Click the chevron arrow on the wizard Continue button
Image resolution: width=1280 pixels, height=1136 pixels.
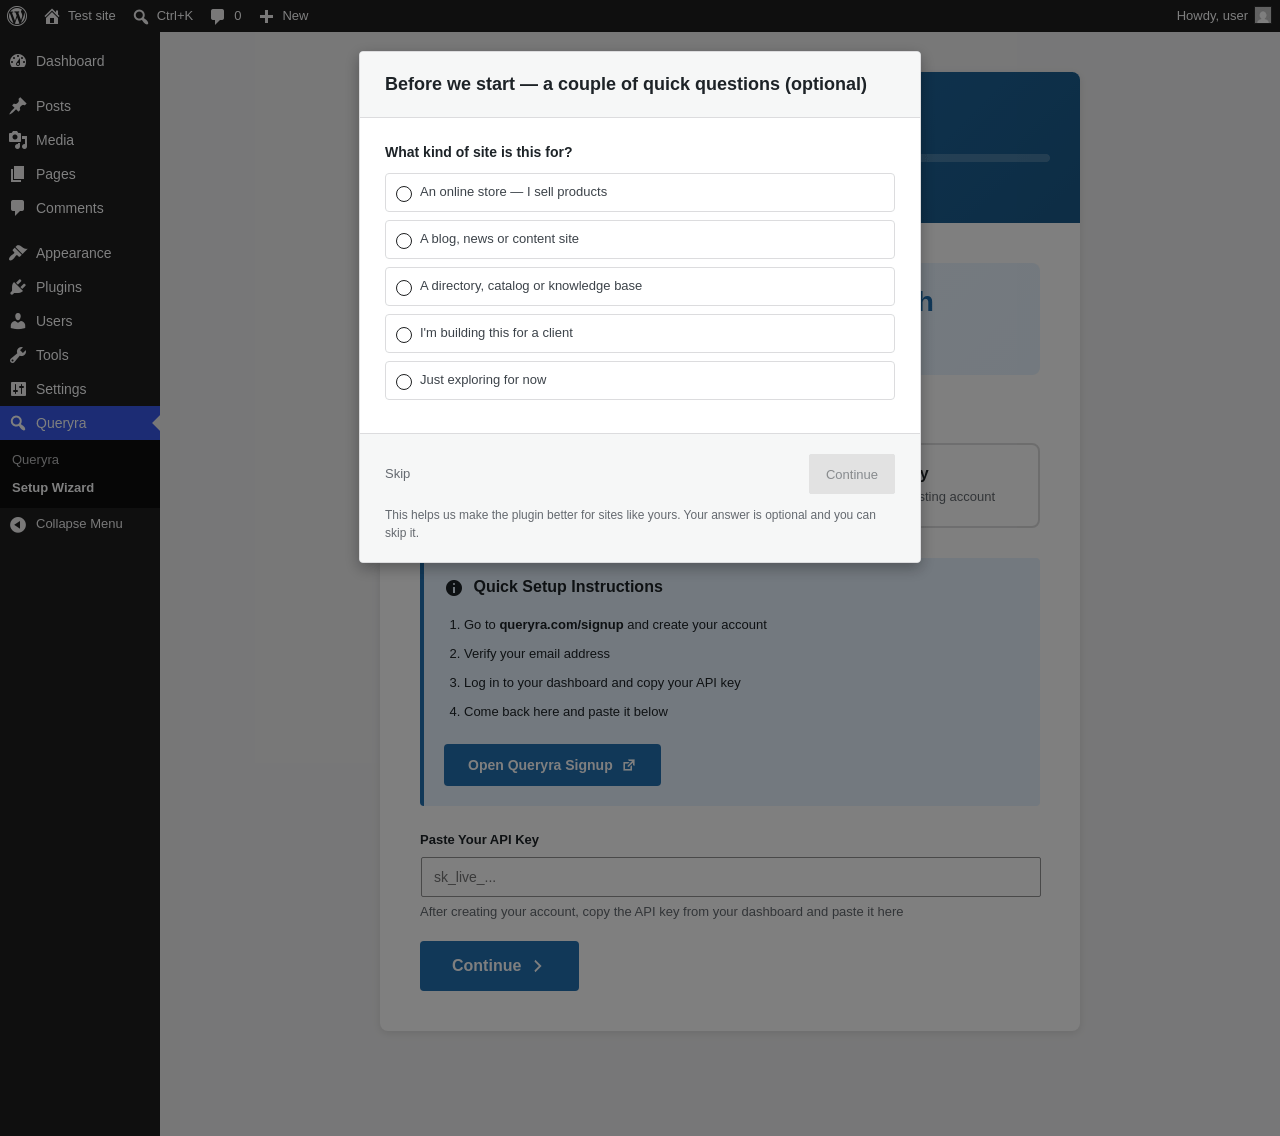pos(538,966)
